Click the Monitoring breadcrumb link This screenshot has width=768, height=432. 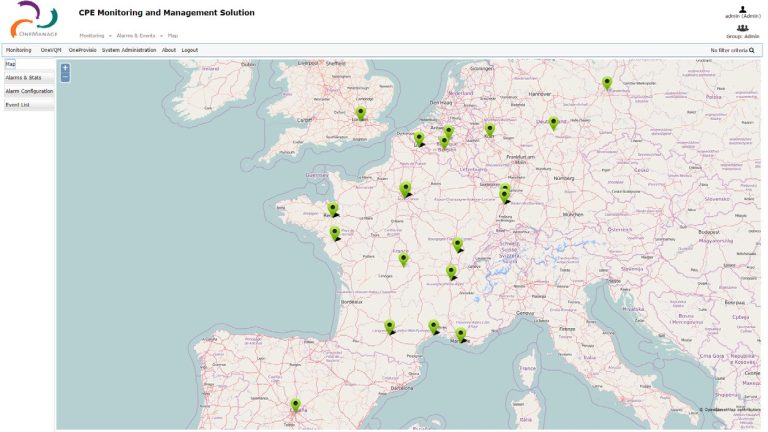point(92,36)
